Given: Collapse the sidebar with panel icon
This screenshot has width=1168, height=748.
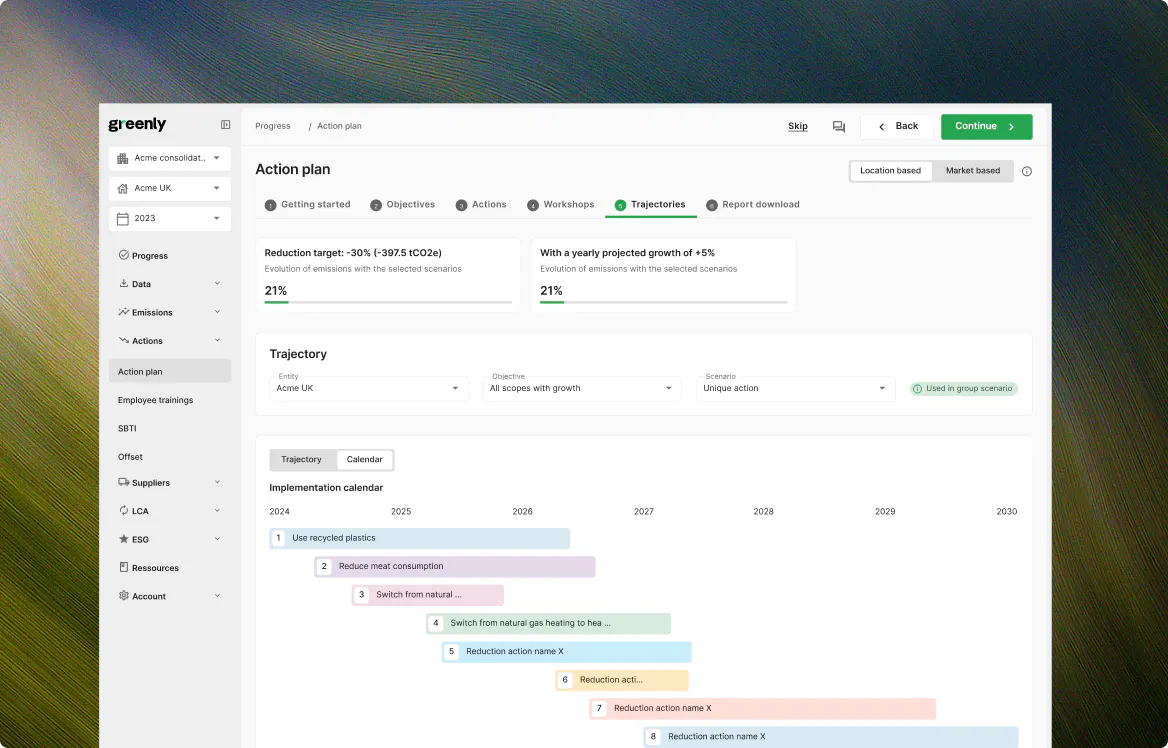Looking at the screenshot, I should point(225,125).
